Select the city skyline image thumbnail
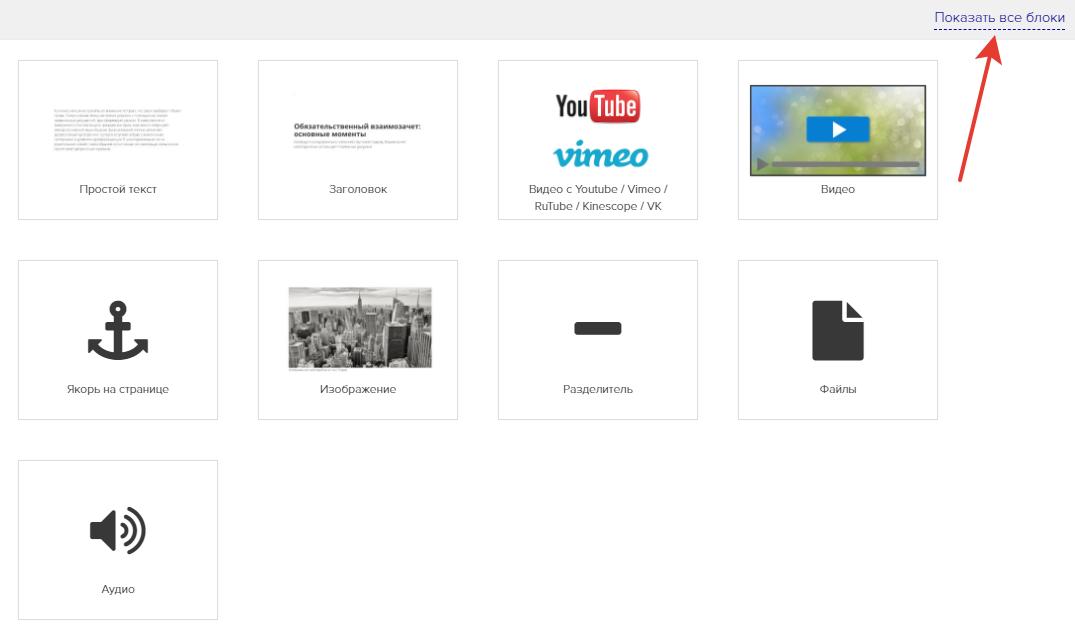The height and width of the screenshot is (635, 1075). click(x=359, y=327)
